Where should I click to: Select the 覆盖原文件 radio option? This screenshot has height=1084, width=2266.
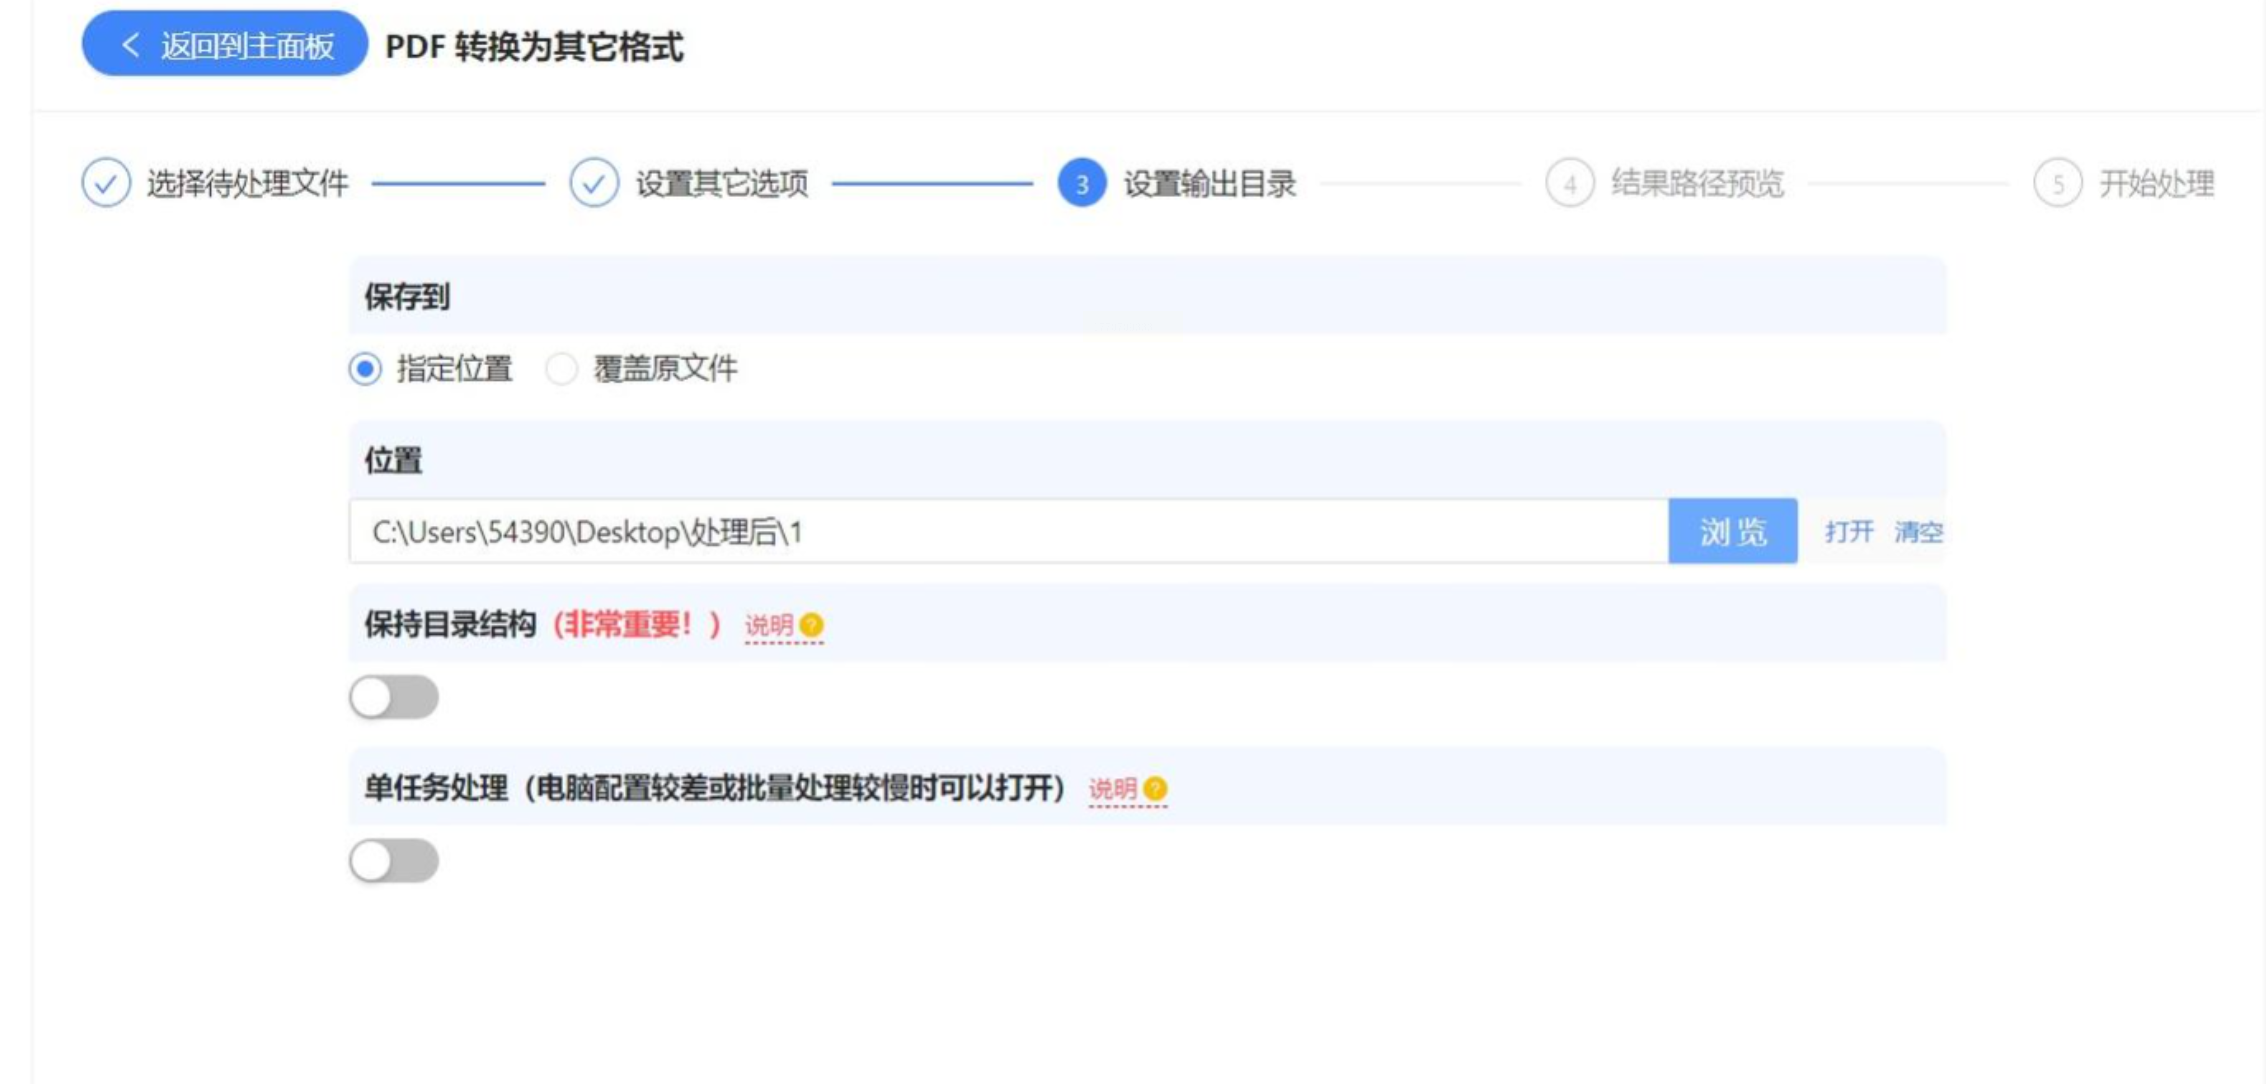(x=562, y=369)
